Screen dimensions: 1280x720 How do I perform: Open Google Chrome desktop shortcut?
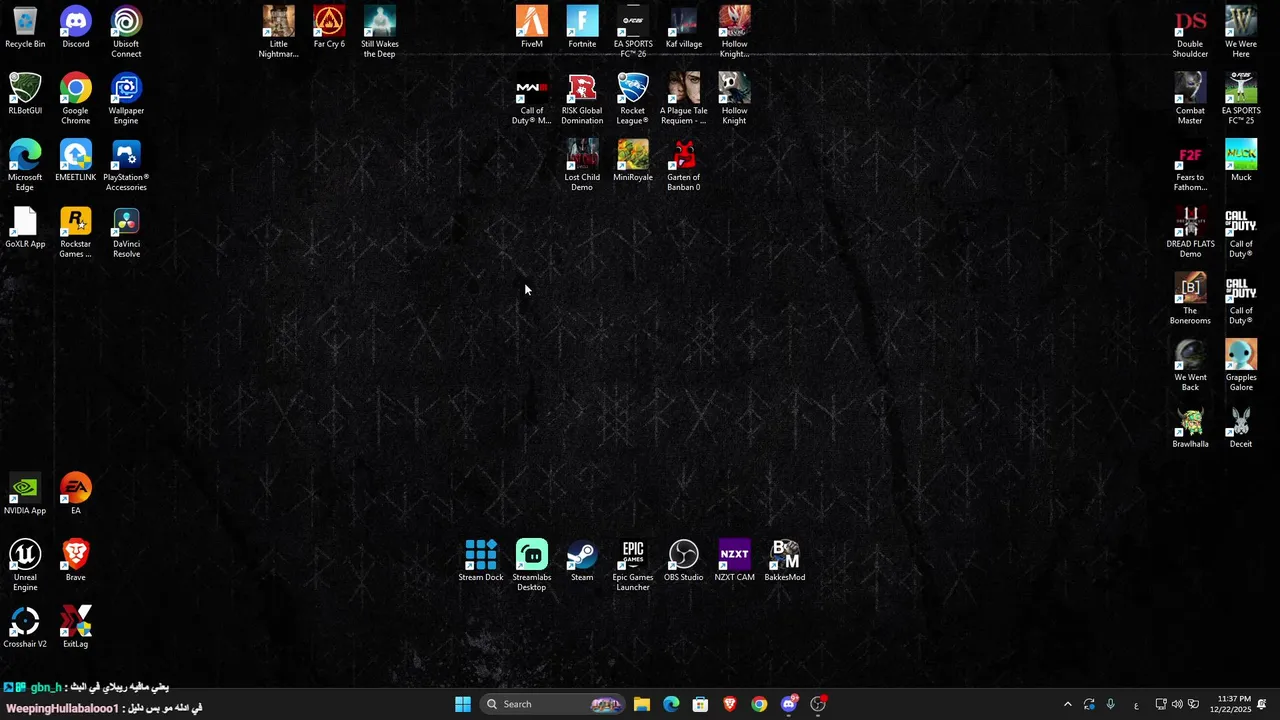point(76,99)
